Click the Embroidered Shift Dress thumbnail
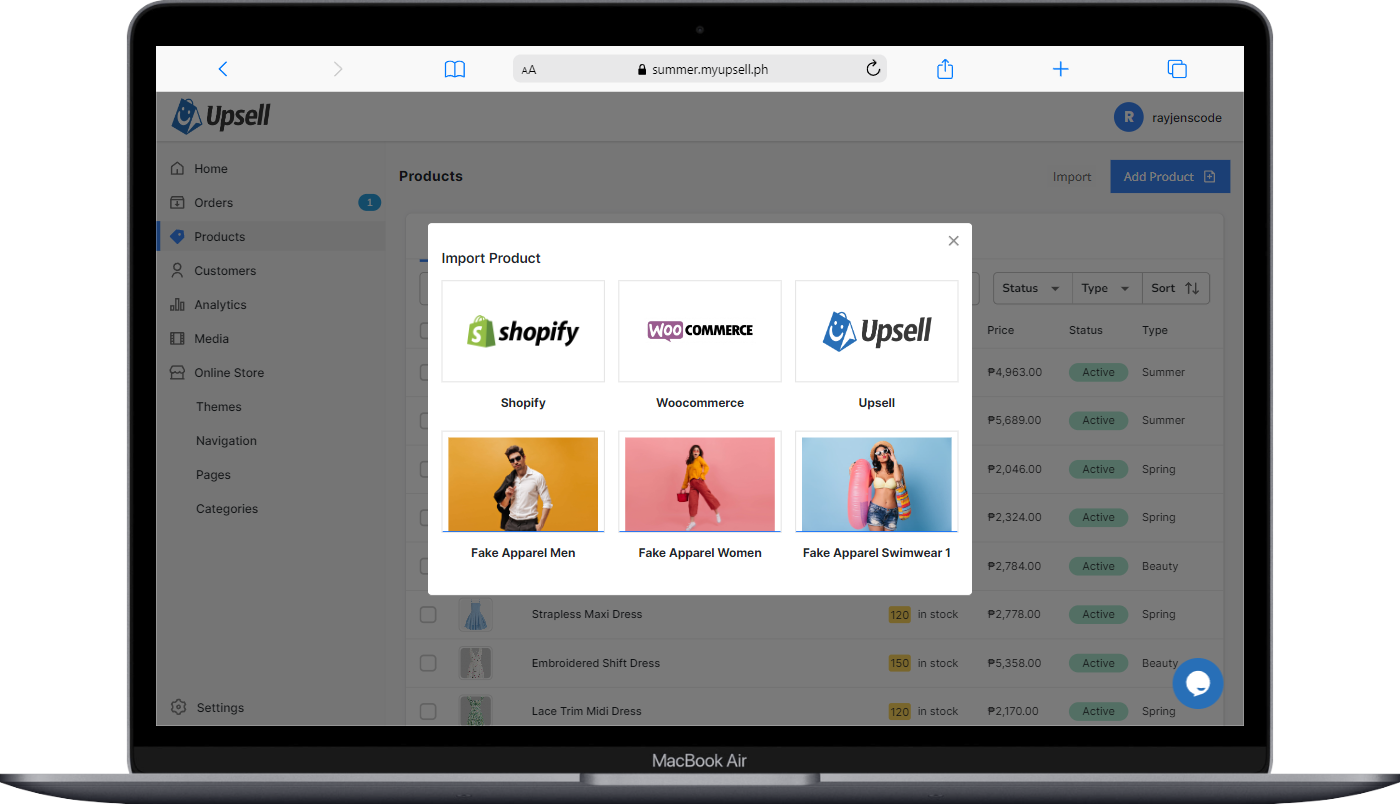Screen dimensions: 1400x804 click(475, 663)
